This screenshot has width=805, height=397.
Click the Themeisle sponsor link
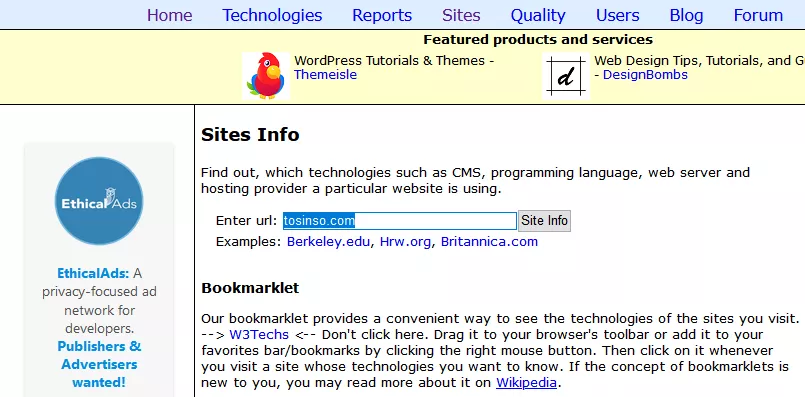325,74
